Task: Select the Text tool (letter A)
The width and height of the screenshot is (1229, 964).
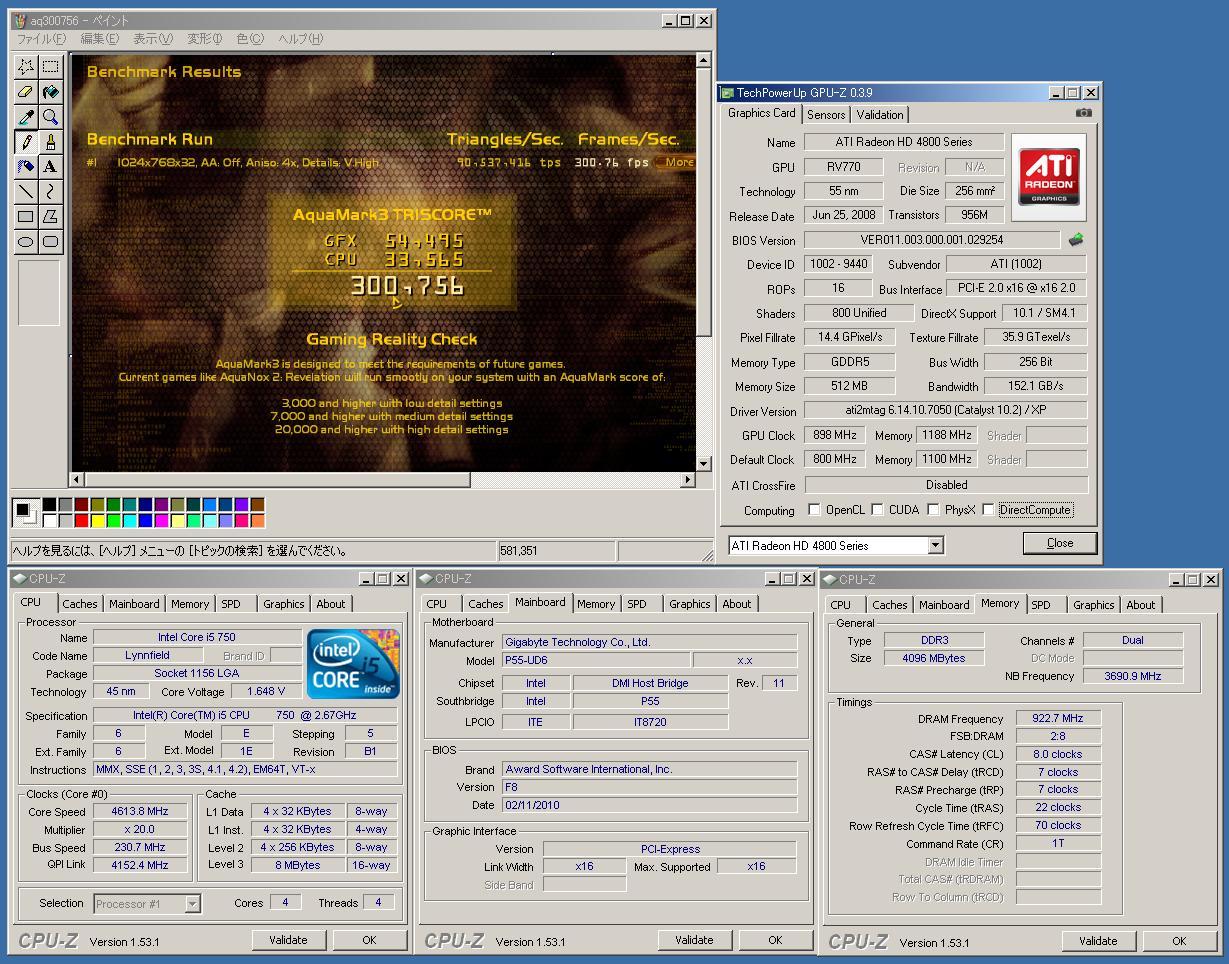Action: click(50, 167)
